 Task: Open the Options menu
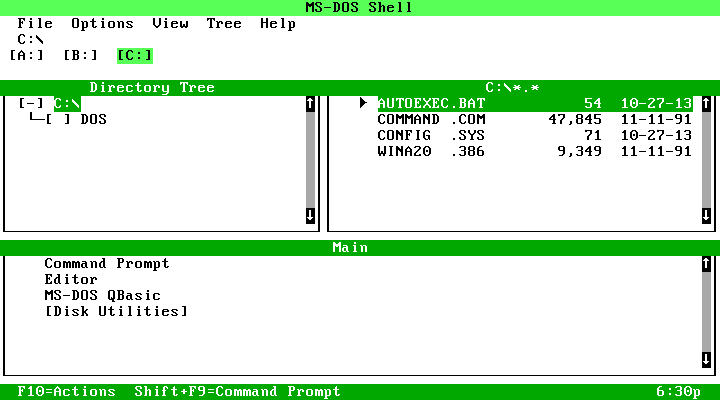tap(102, 23)
